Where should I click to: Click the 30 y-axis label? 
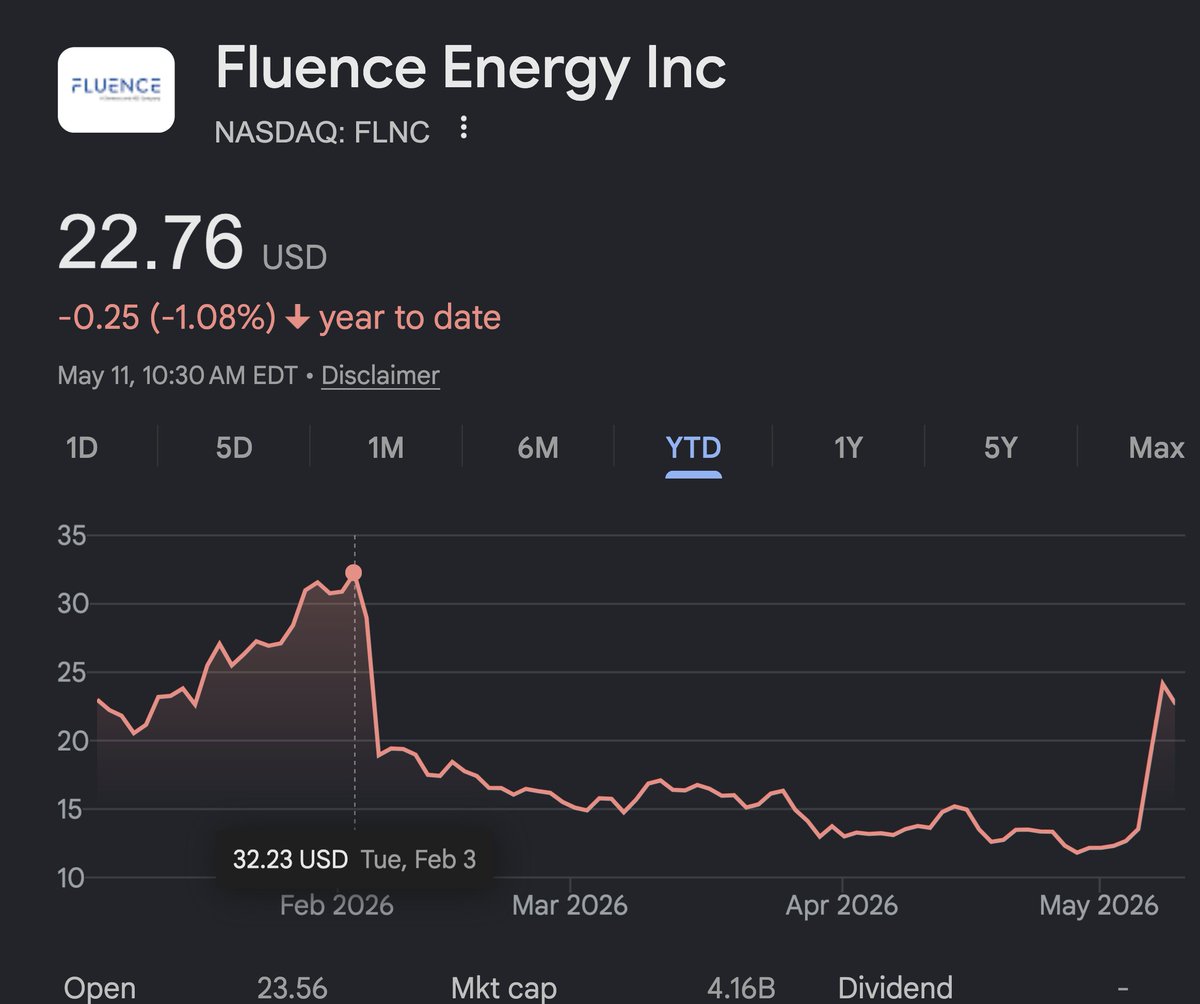[x=75, y=604]
